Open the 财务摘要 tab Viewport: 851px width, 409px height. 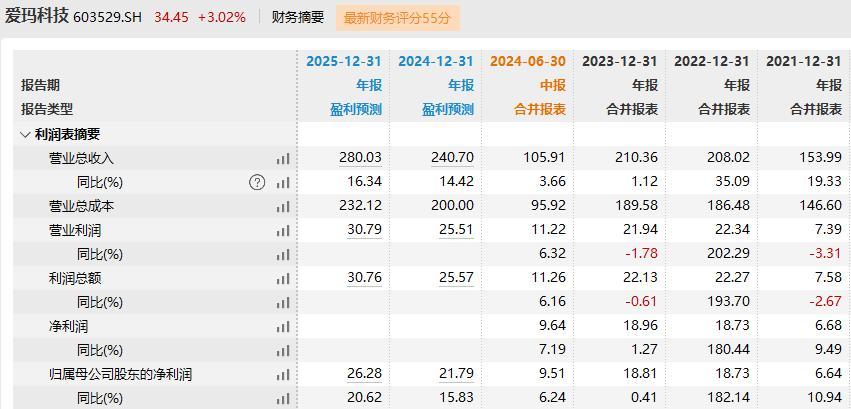point(298,17)
